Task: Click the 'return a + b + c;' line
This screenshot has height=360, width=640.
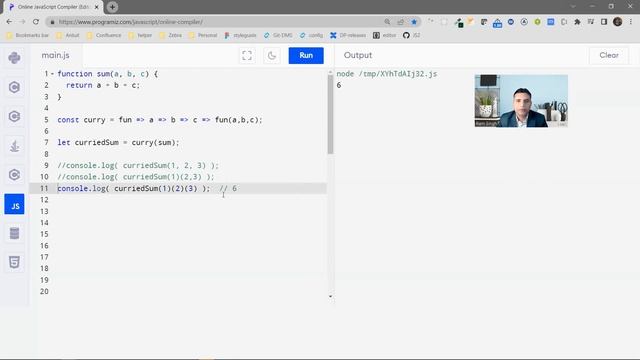Action: (x=103, y=85)
